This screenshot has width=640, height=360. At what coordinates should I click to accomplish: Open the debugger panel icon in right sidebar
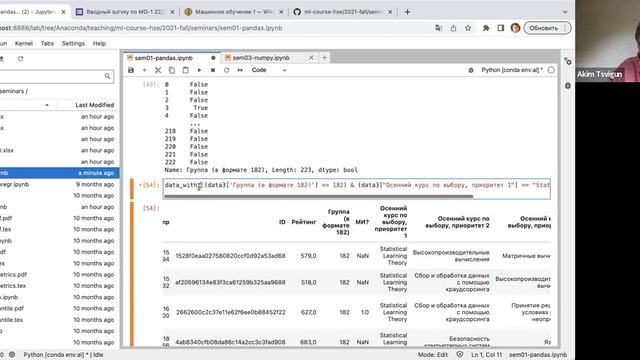click(x=568, y=86)
